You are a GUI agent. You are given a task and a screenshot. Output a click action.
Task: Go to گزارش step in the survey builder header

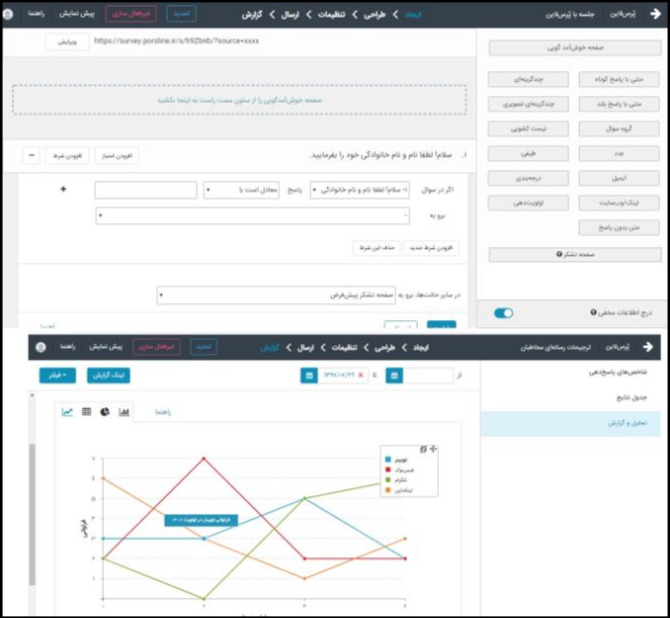(x=252, y=15)
